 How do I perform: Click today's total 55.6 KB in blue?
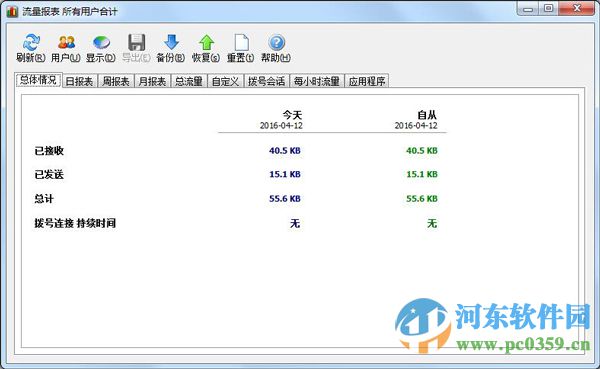click(x=285, y=199)
